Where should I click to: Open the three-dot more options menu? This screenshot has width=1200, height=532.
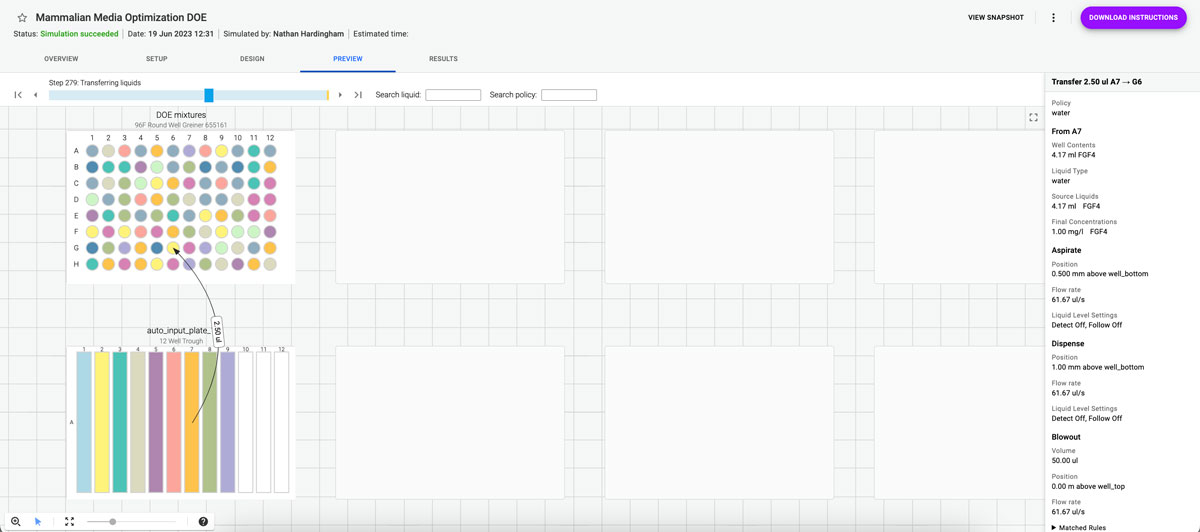[x=1053, y=18]
